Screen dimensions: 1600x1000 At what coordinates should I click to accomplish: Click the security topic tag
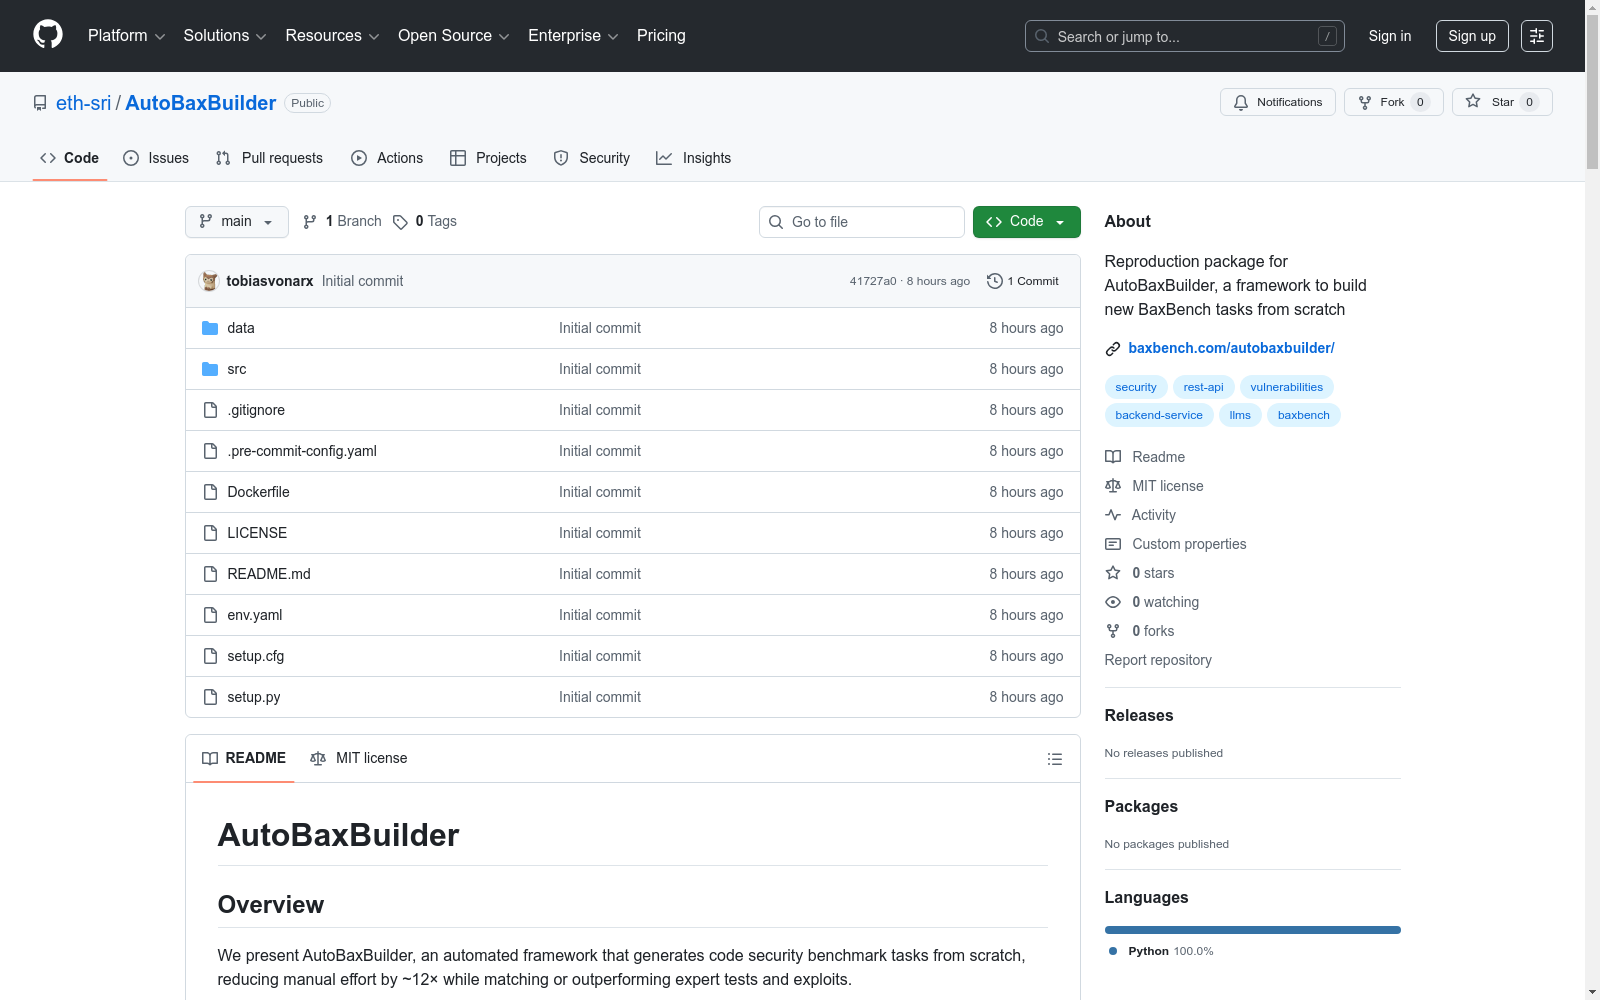[1136, 387]
